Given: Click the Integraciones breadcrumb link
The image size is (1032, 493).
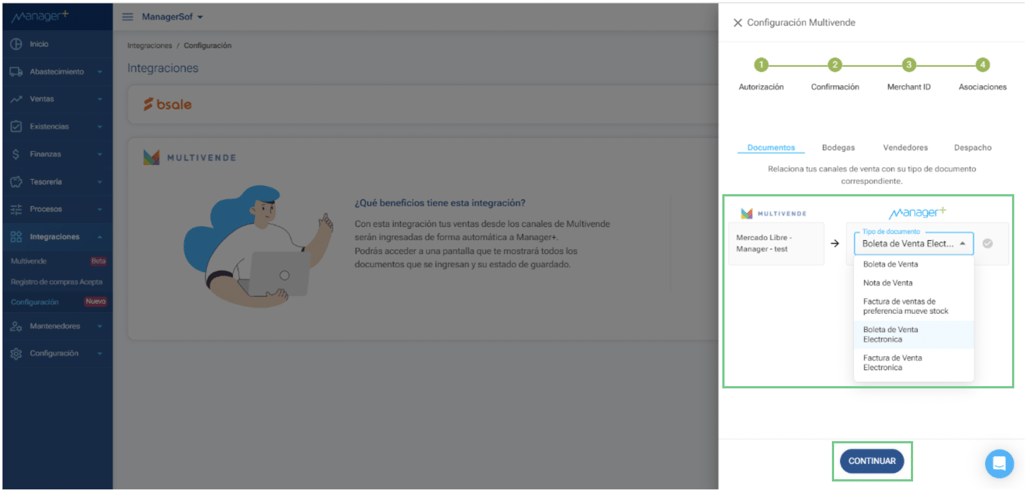Looking at the screenshot, I should pyautogui.click(x=149, y=46).
